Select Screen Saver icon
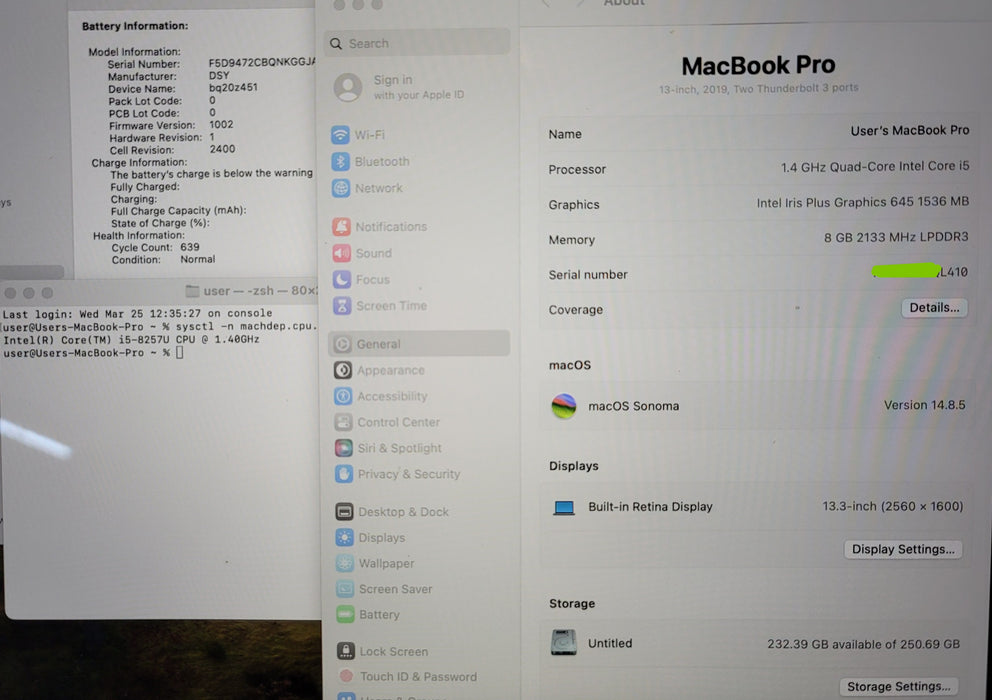This screenshot has width=992, height=700. tap(345, 589)
